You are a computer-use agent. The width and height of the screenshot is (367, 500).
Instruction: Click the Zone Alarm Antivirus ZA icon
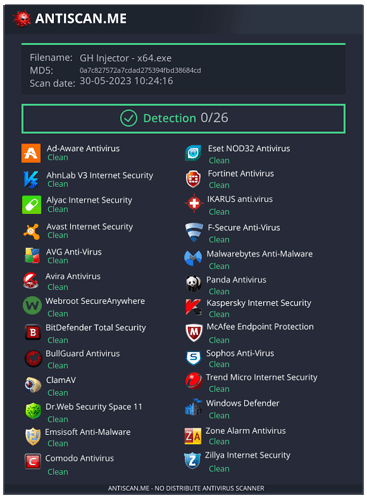193,436
